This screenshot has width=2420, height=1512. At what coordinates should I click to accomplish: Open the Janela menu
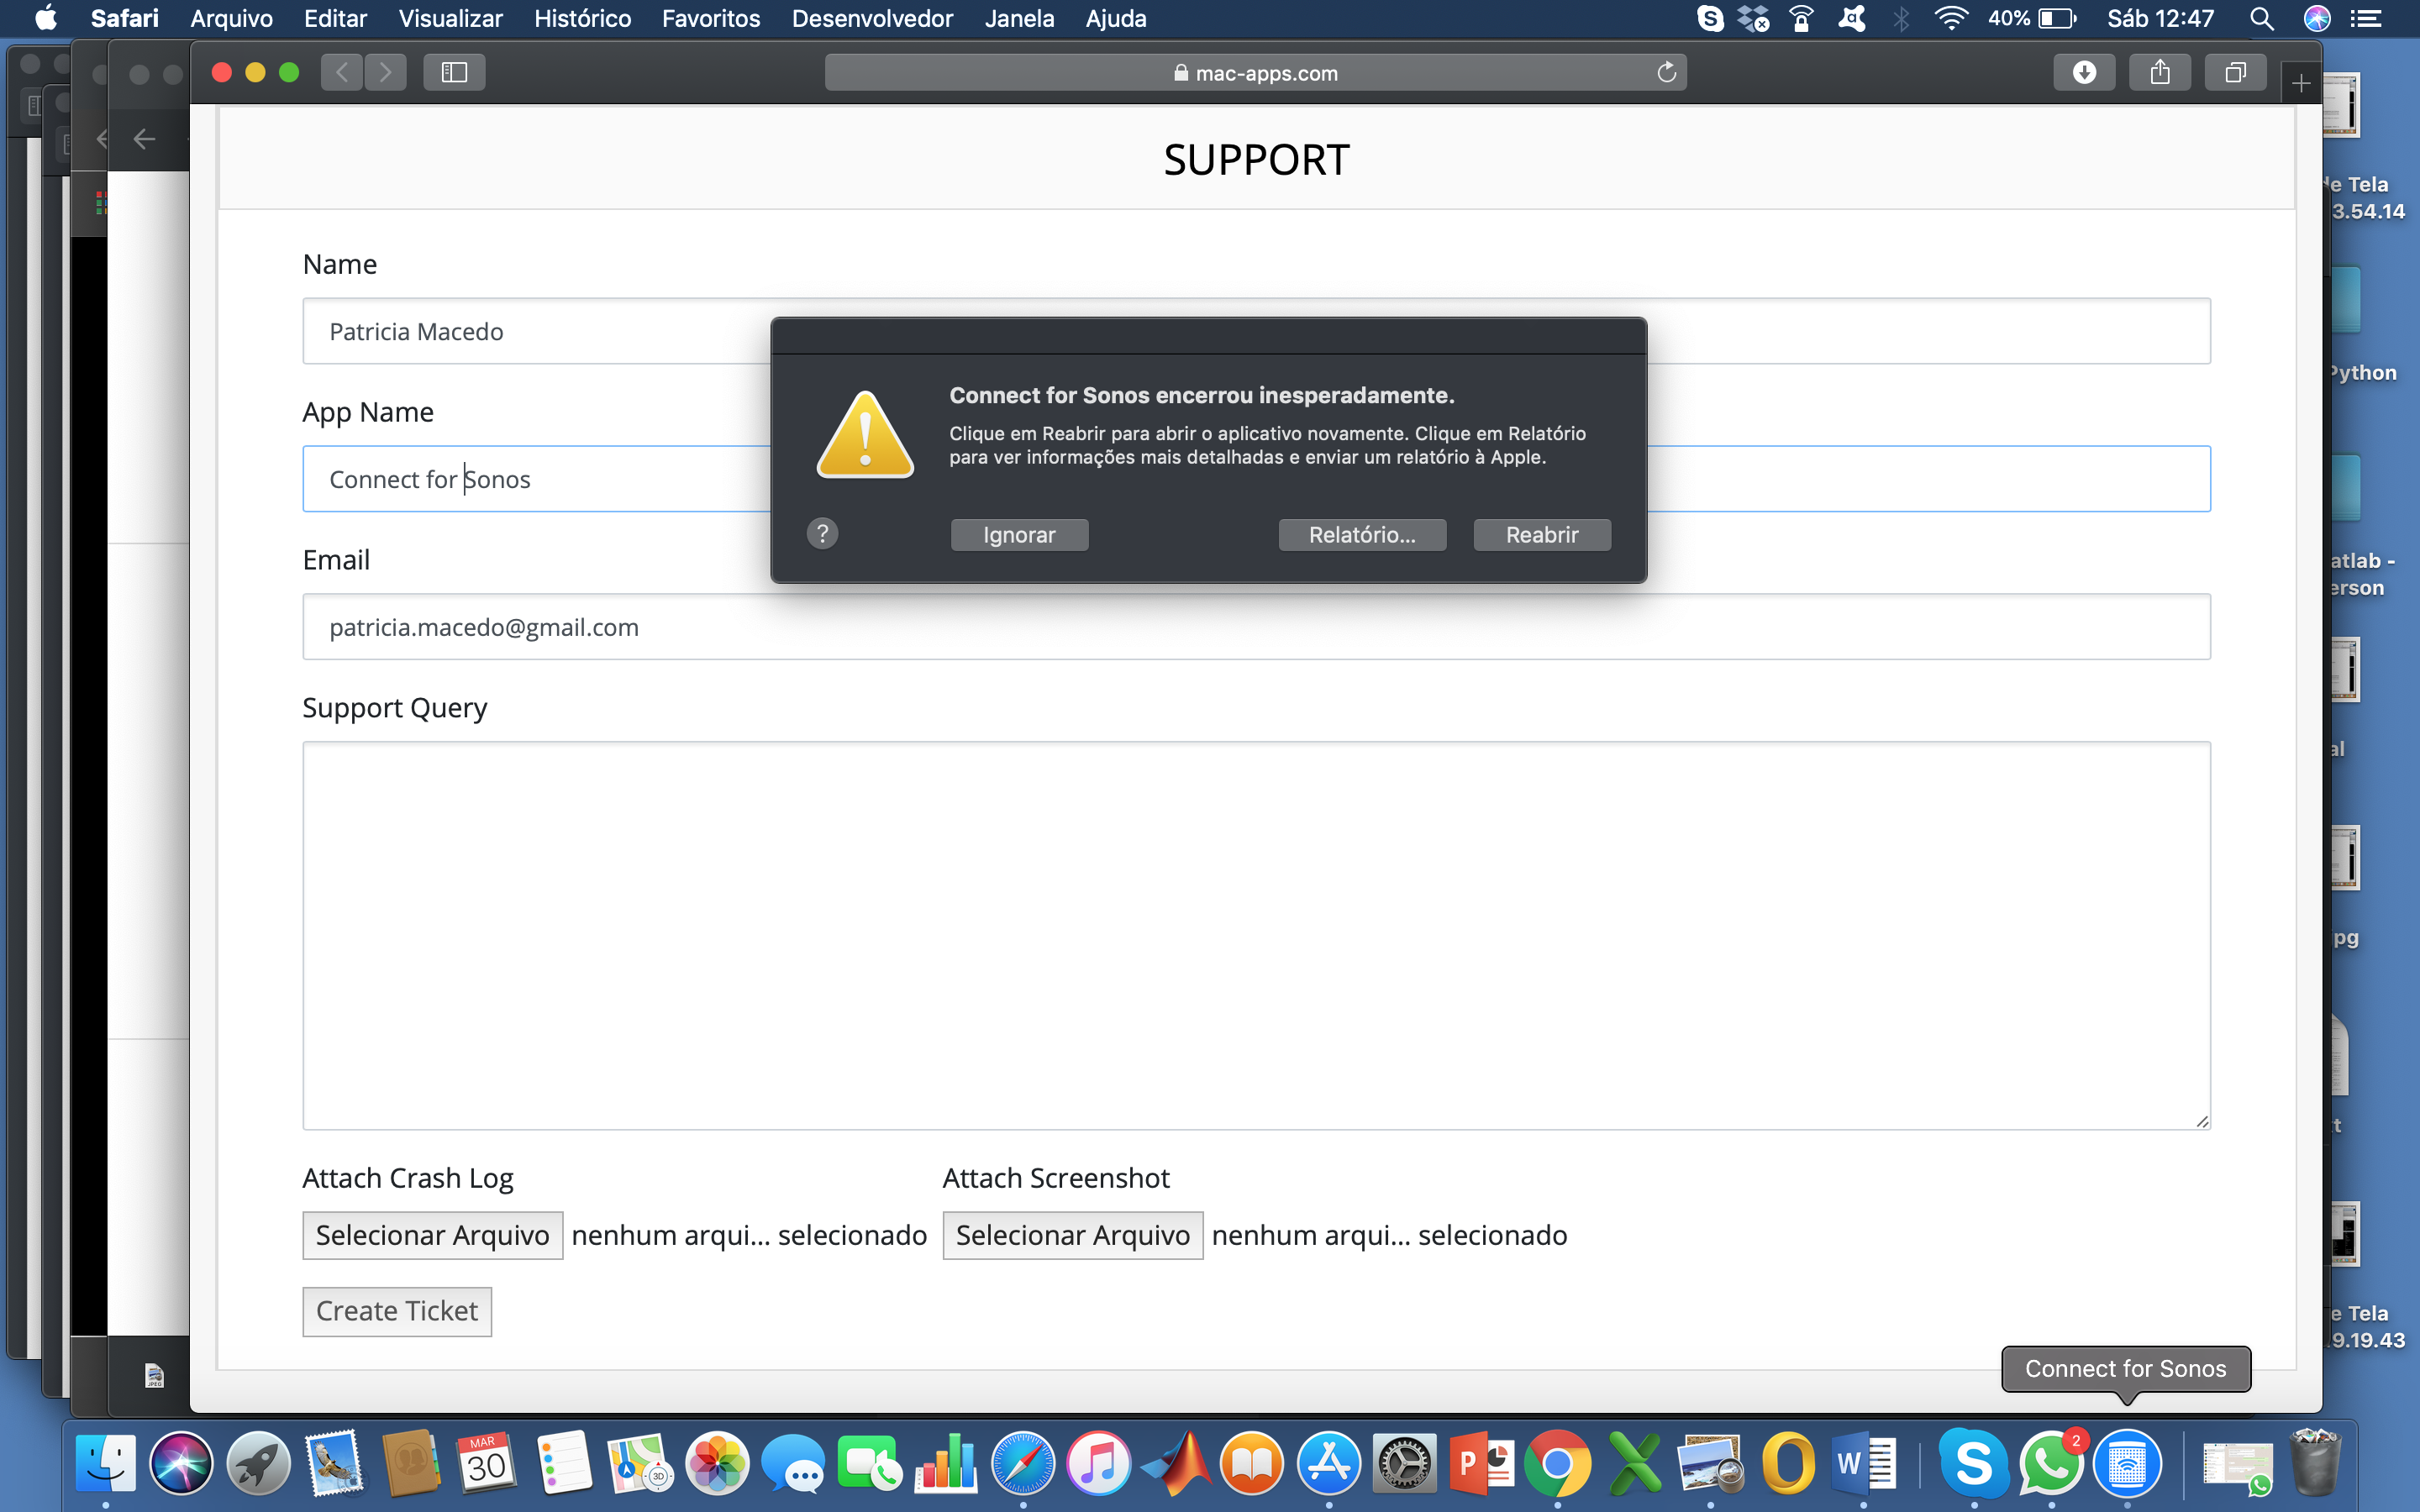[x=1019, y=18]
